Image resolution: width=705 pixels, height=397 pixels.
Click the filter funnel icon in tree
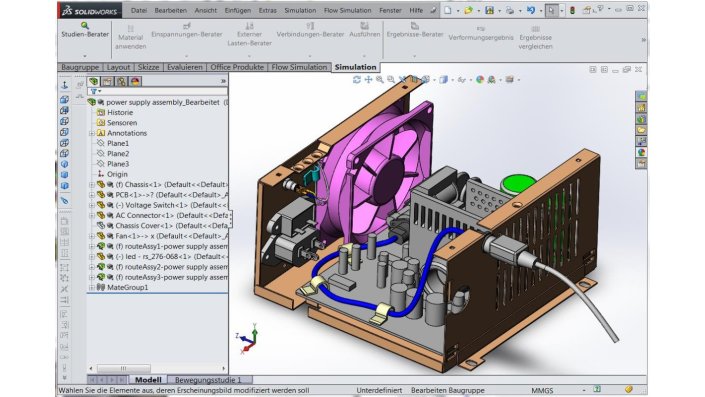pyautogui.click(x=94, y=91)
